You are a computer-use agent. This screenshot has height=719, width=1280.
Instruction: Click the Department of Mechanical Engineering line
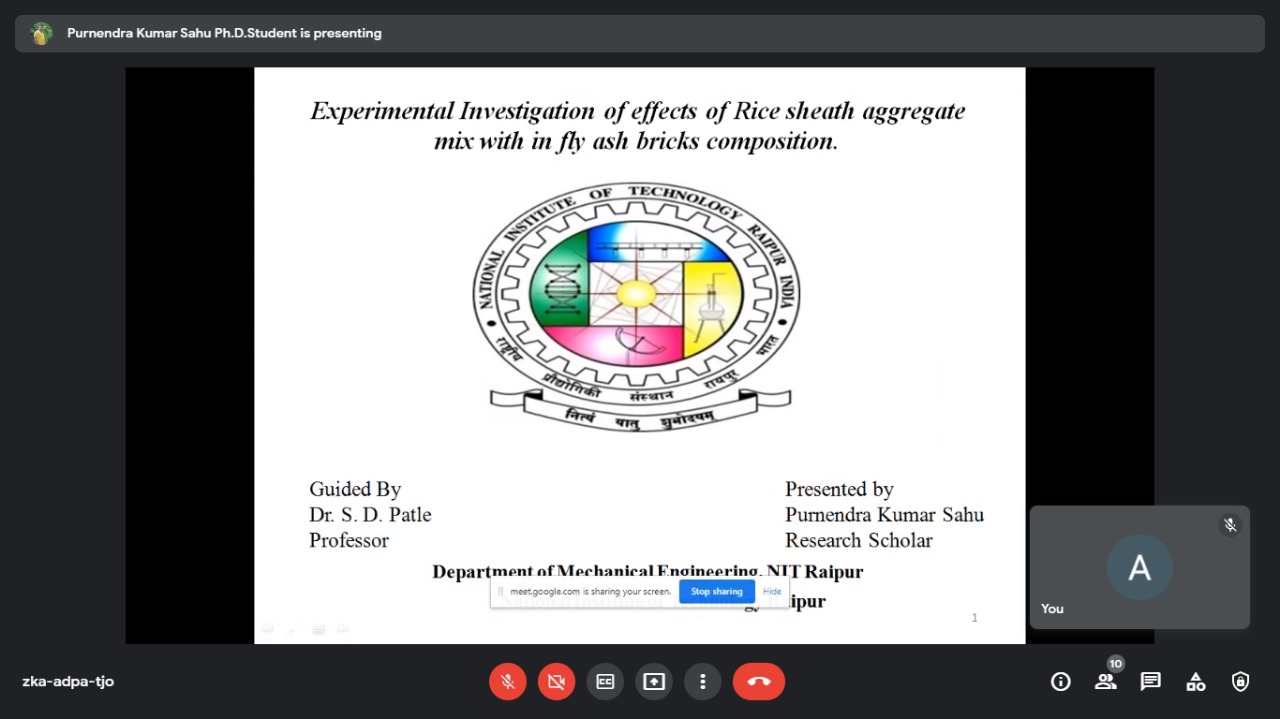647,571
